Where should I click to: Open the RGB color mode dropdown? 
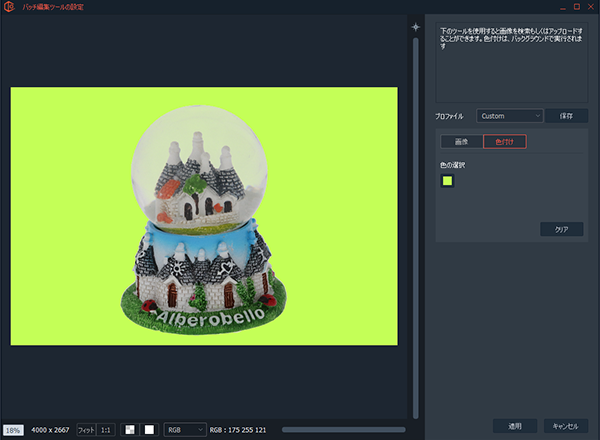pyautogui.click(x=185, y=429)
